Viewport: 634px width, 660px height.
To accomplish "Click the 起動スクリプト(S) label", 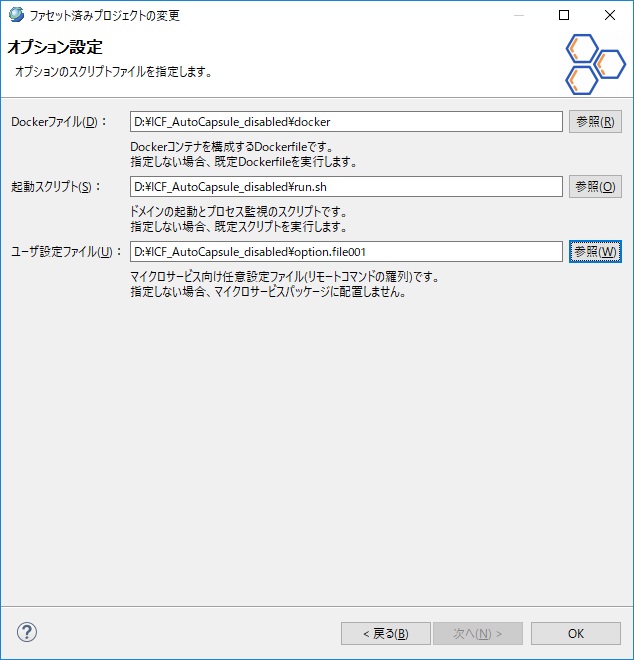I will (x=56, y=187).
